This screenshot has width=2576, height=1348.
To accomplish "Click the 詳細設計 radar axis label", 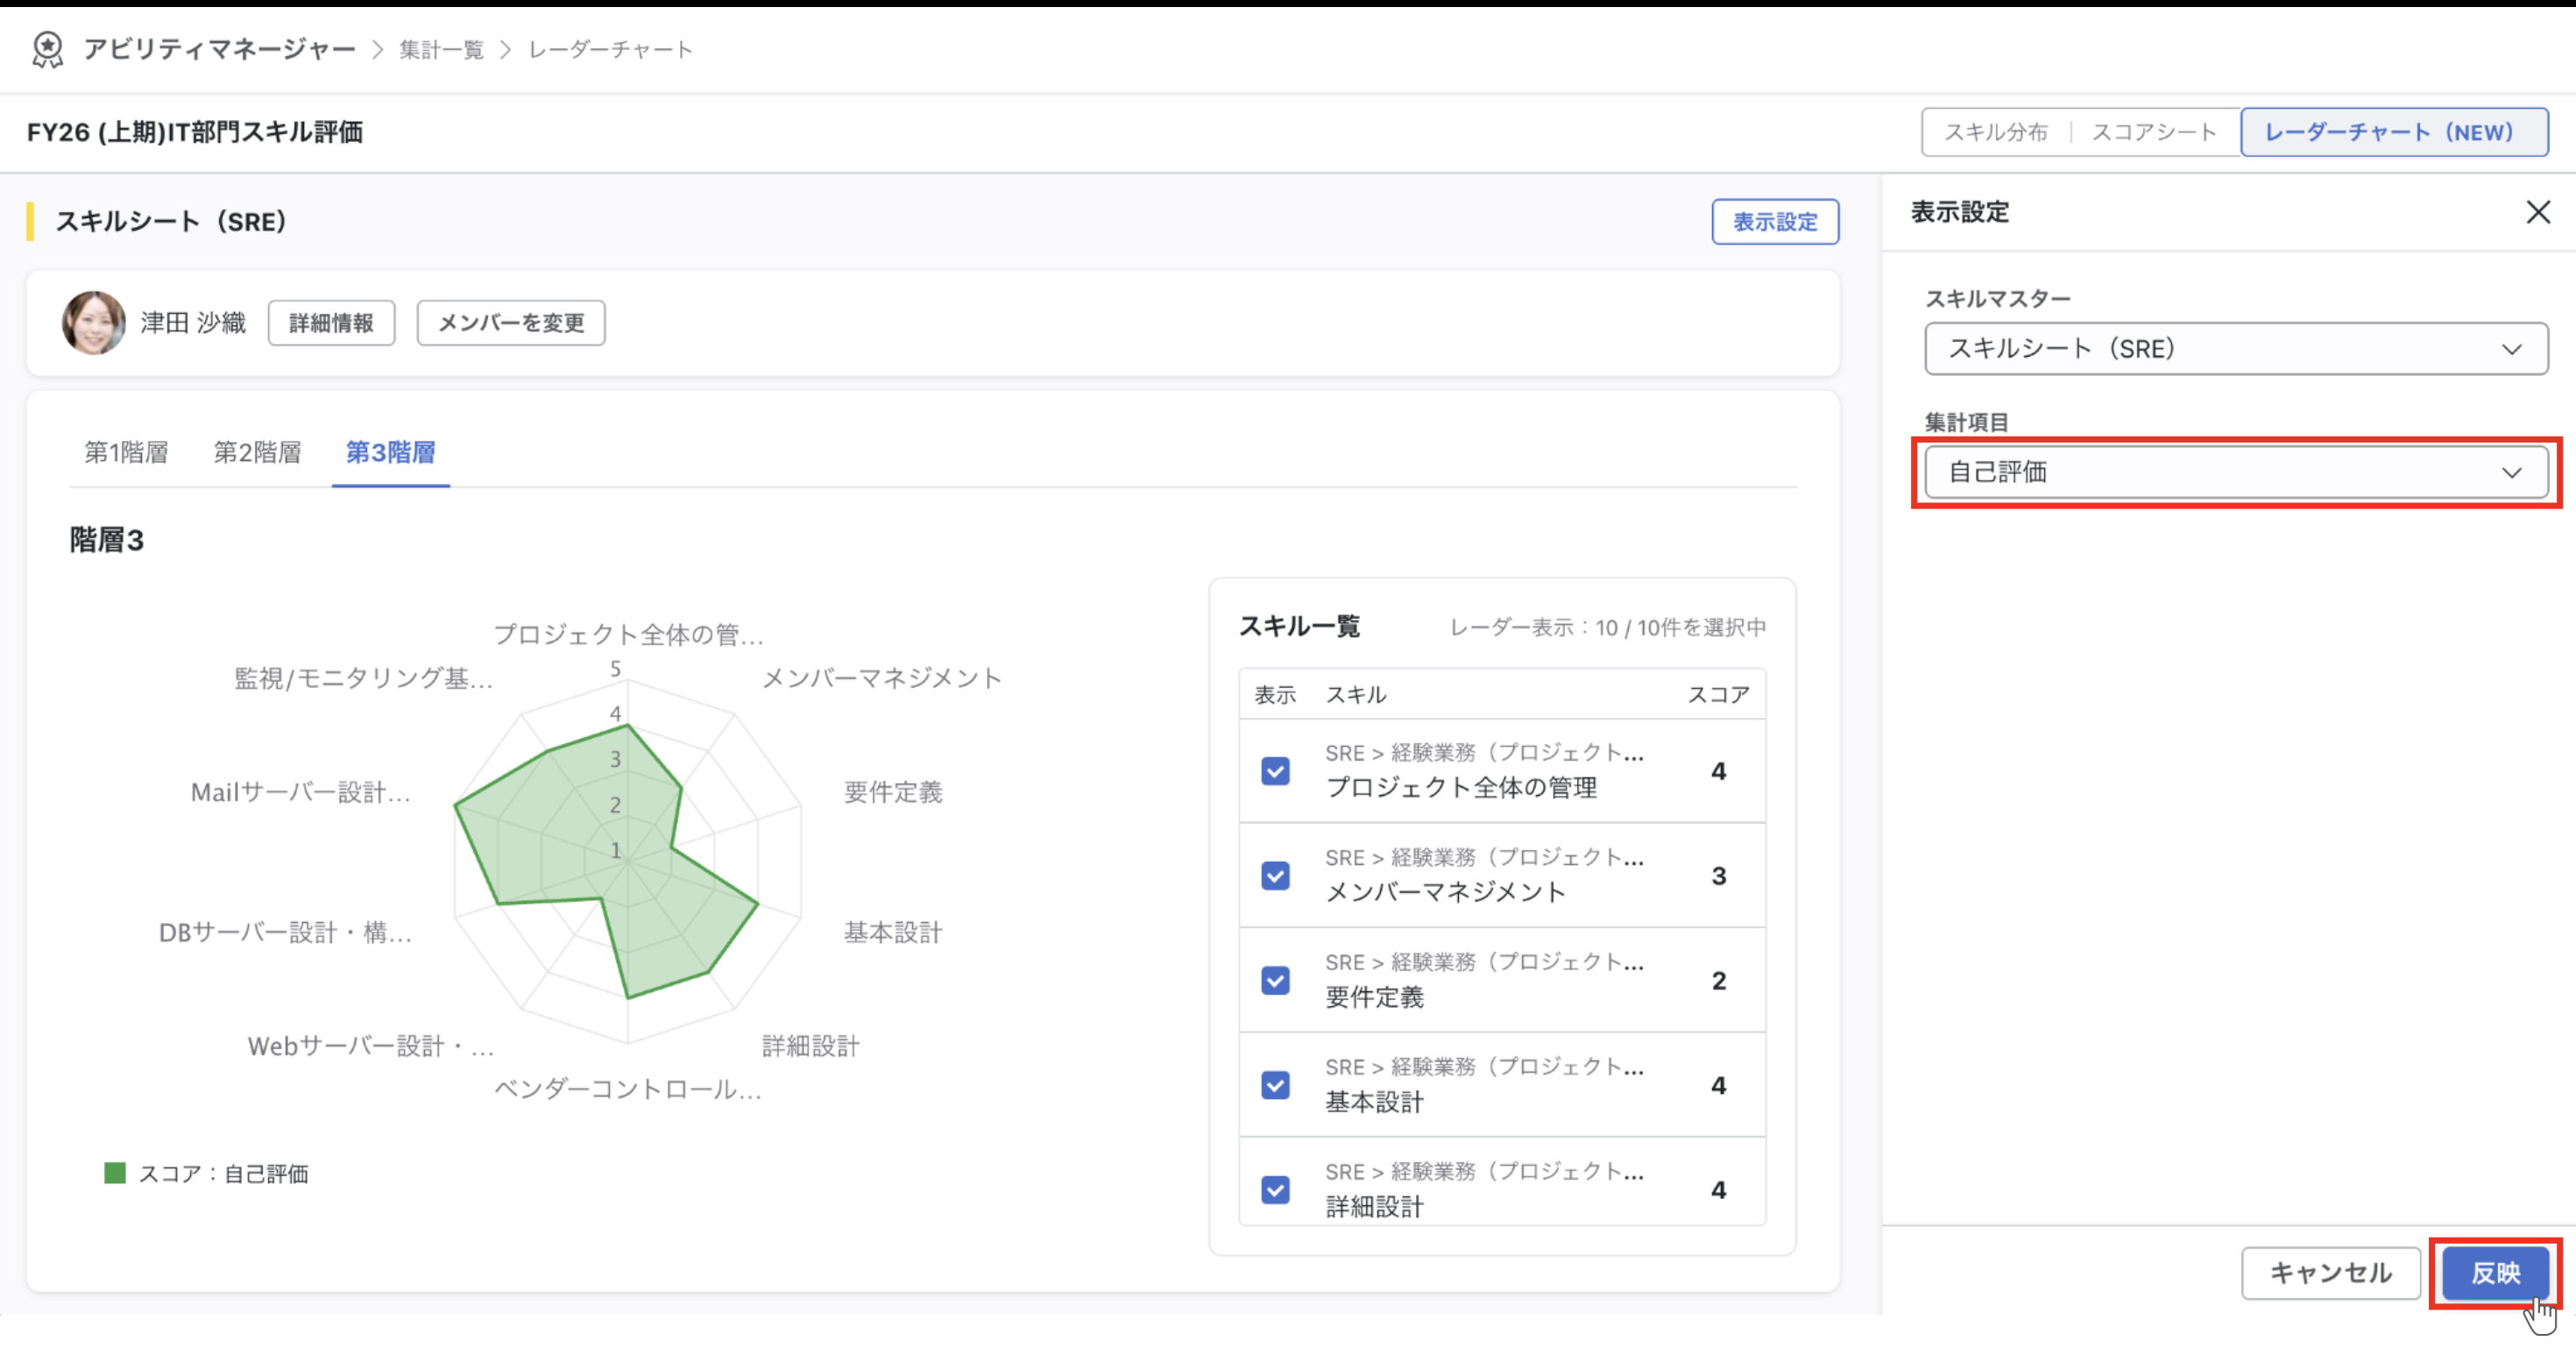I will [810, 1046].
